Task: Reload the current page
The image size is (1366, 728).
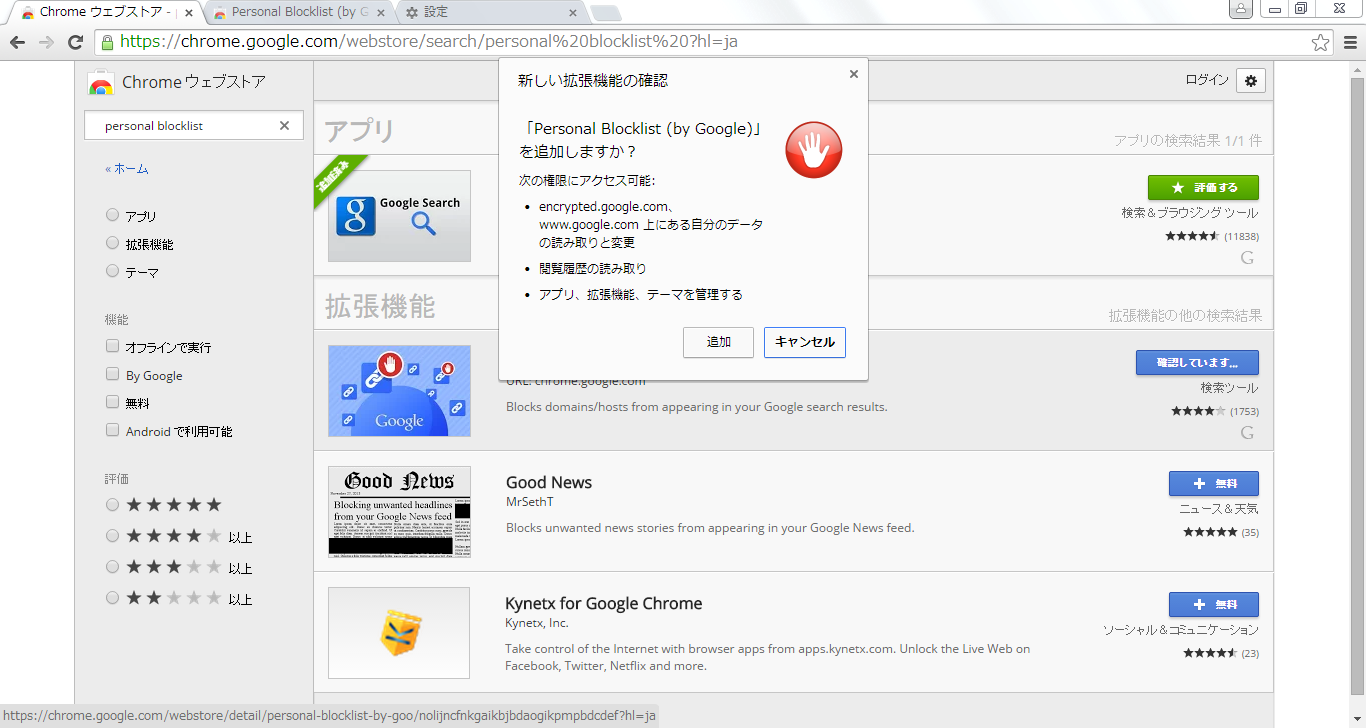Action: tap(75, 42)
